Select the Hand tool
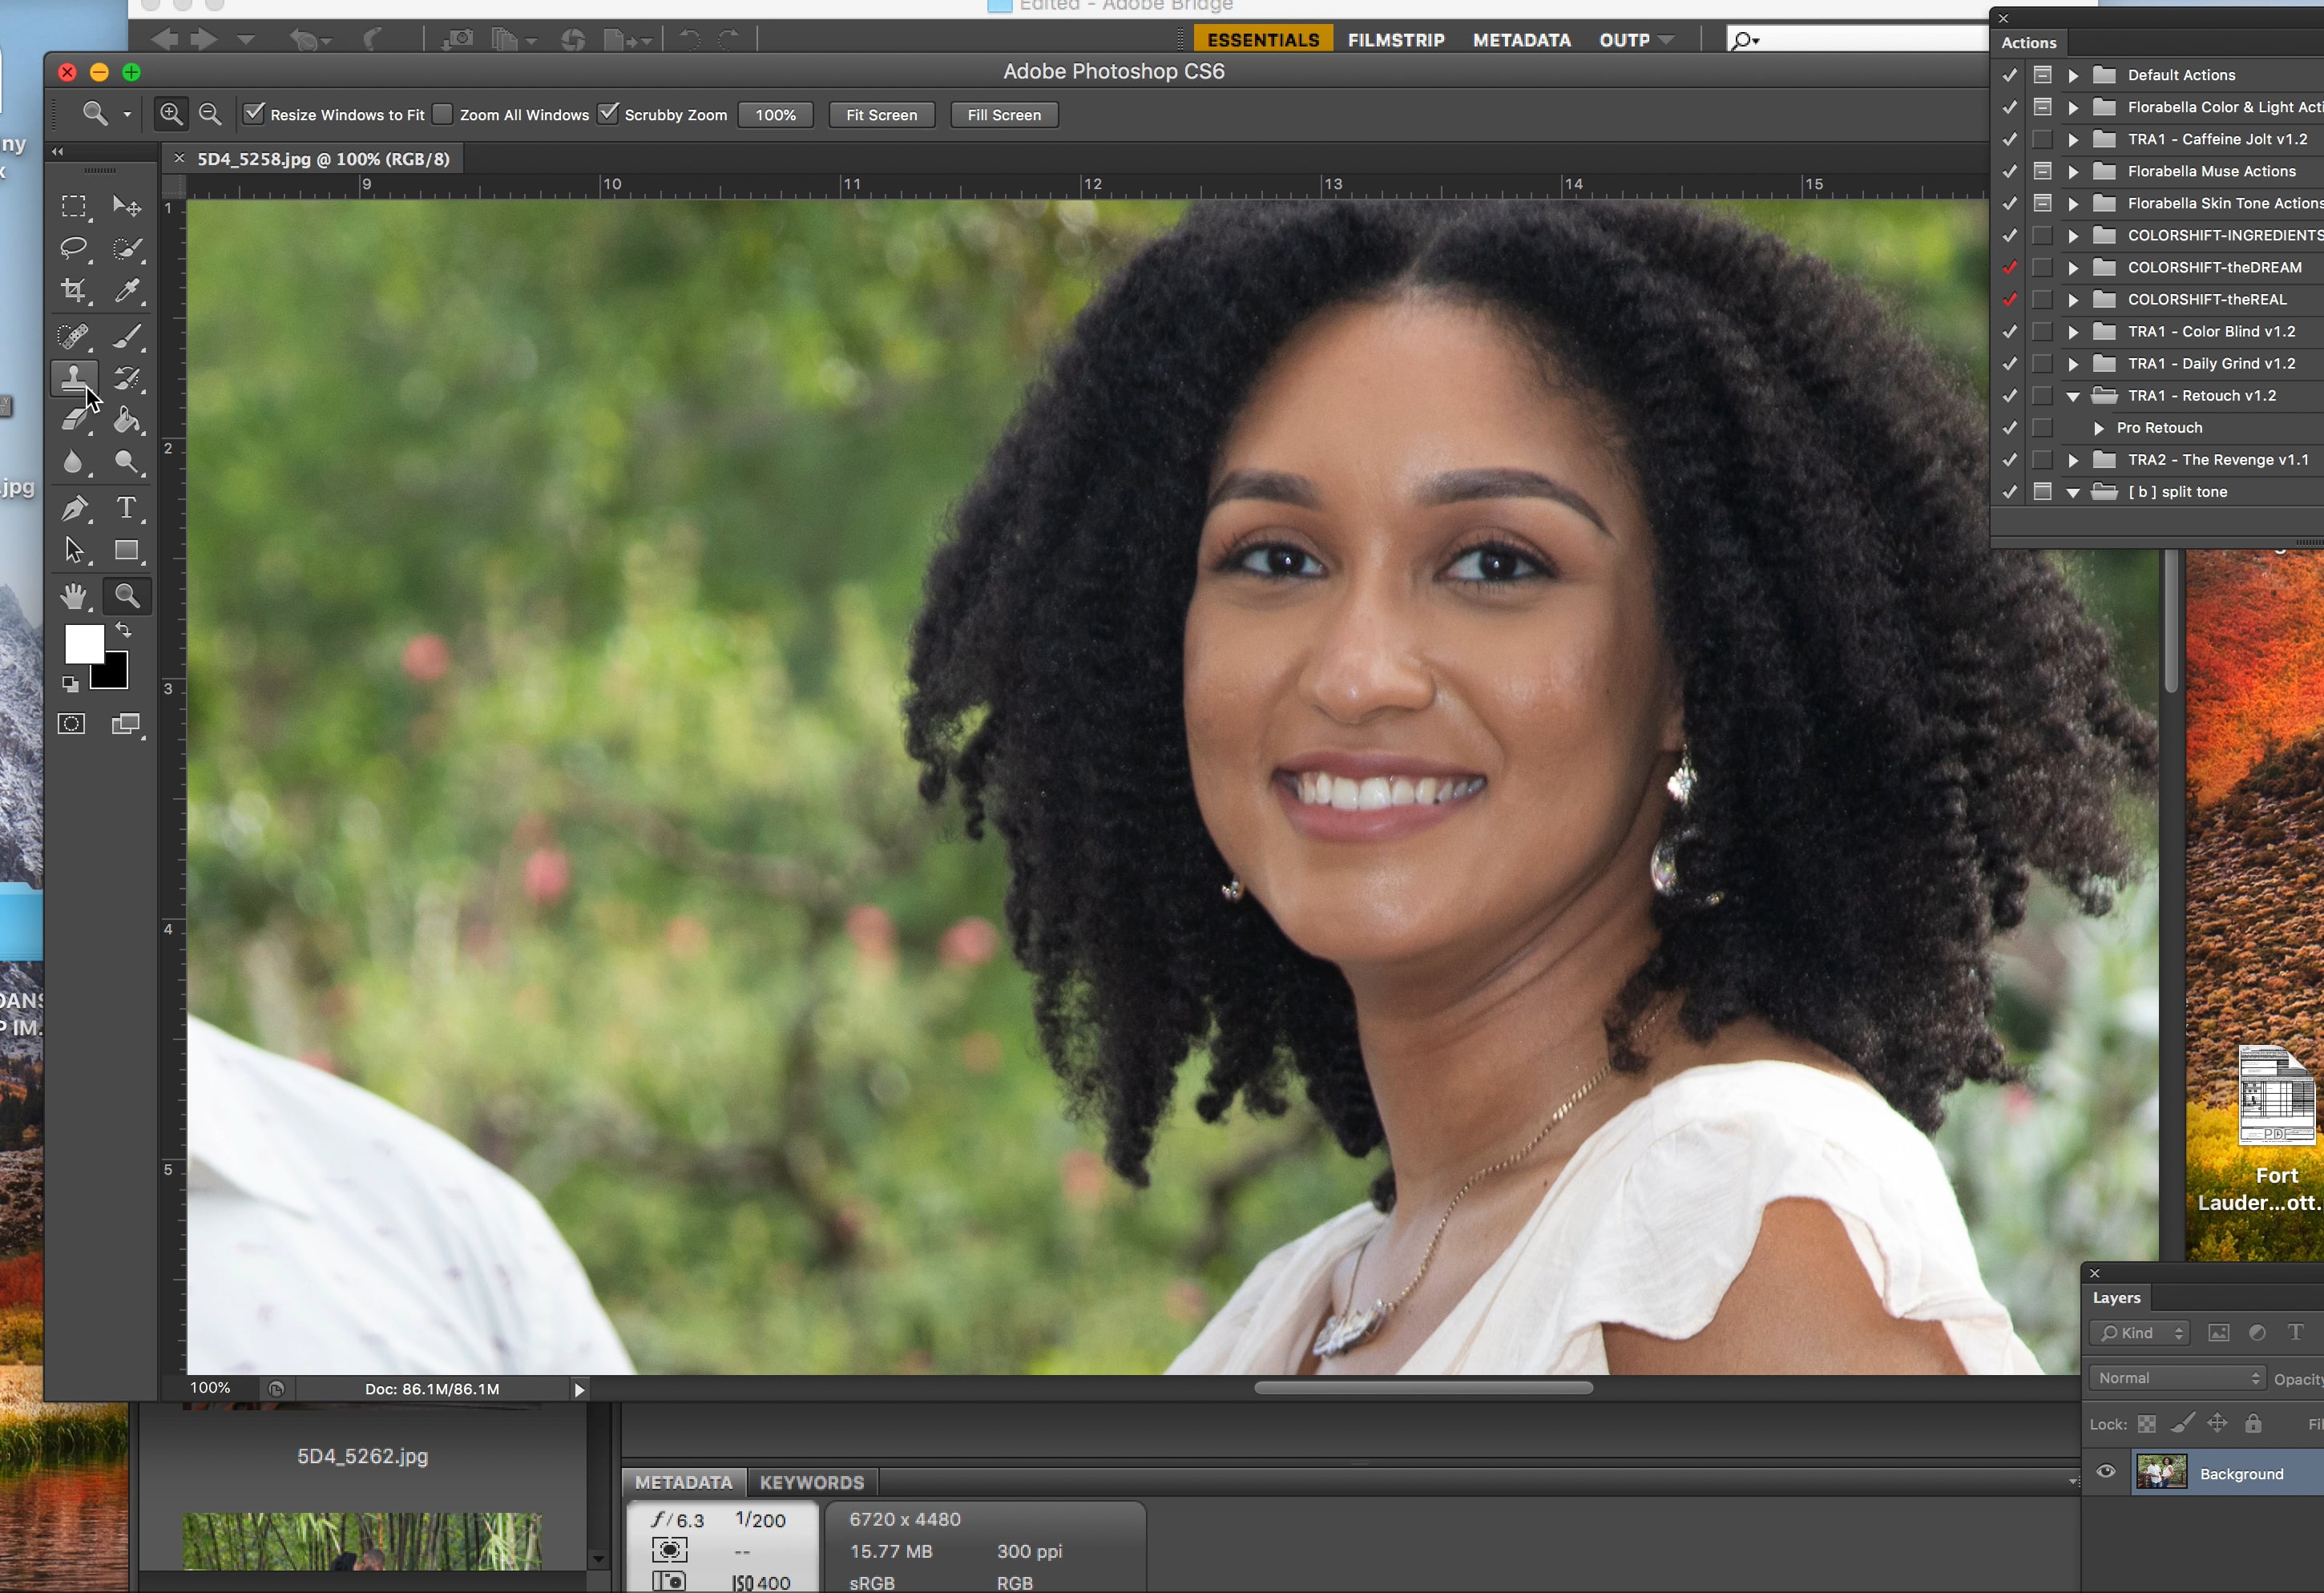This screenshot has width=2324, height=1593. [x=74, y=597]
